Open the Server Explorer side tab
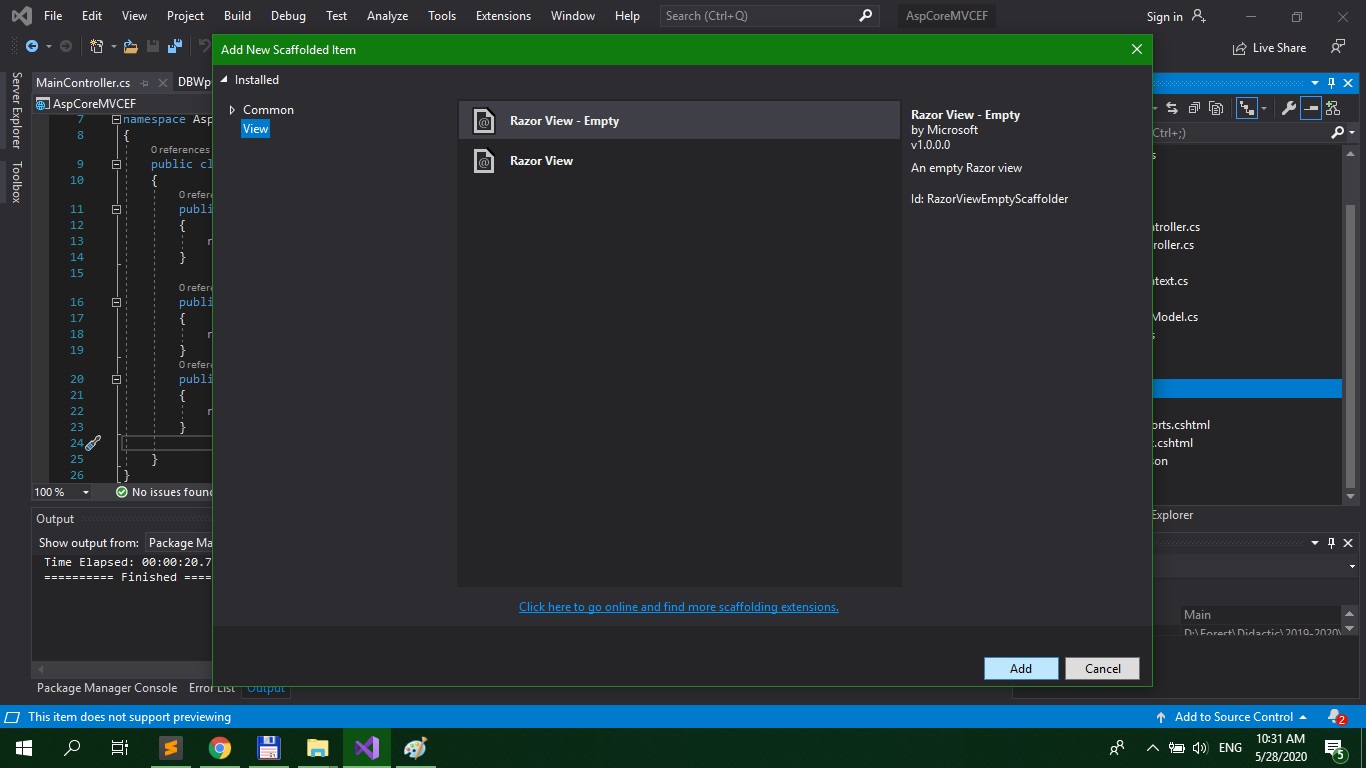The height and width of the screenshot is (768, 1366). (x=16, y=110)
